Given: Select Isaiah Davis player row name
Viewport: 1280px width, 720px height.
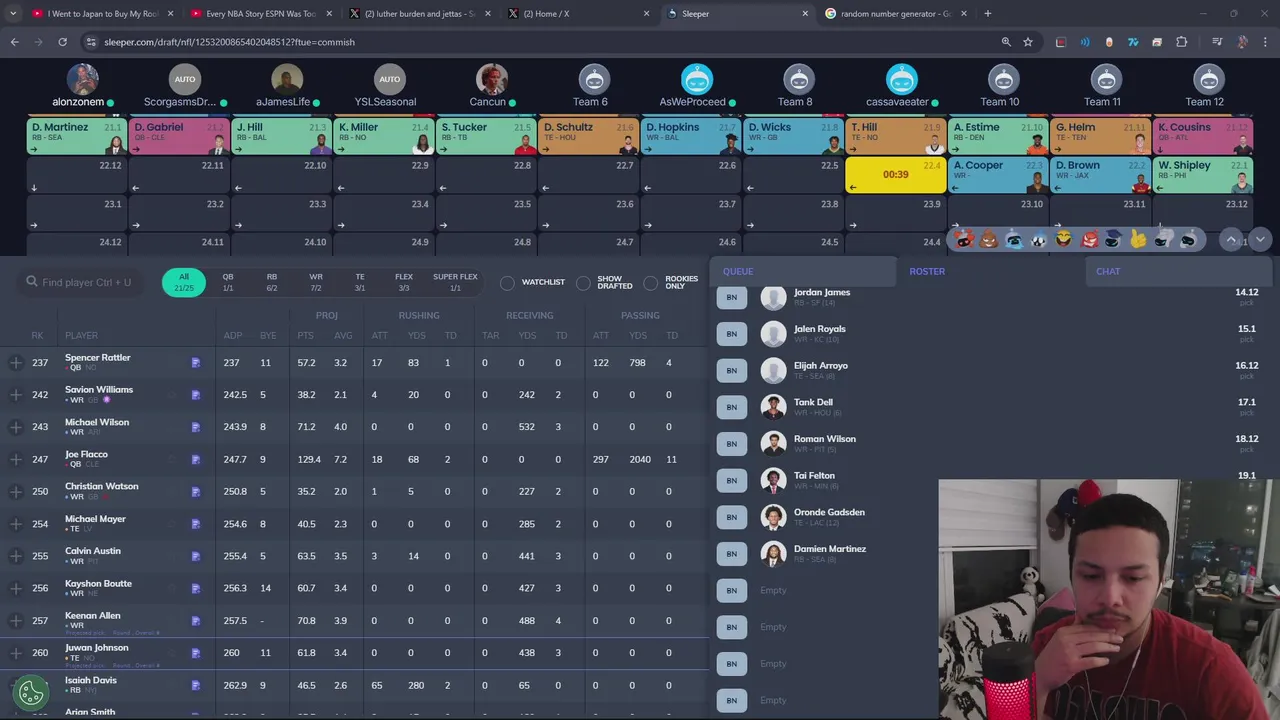Looking at the screenshot, I should point(91,680).
